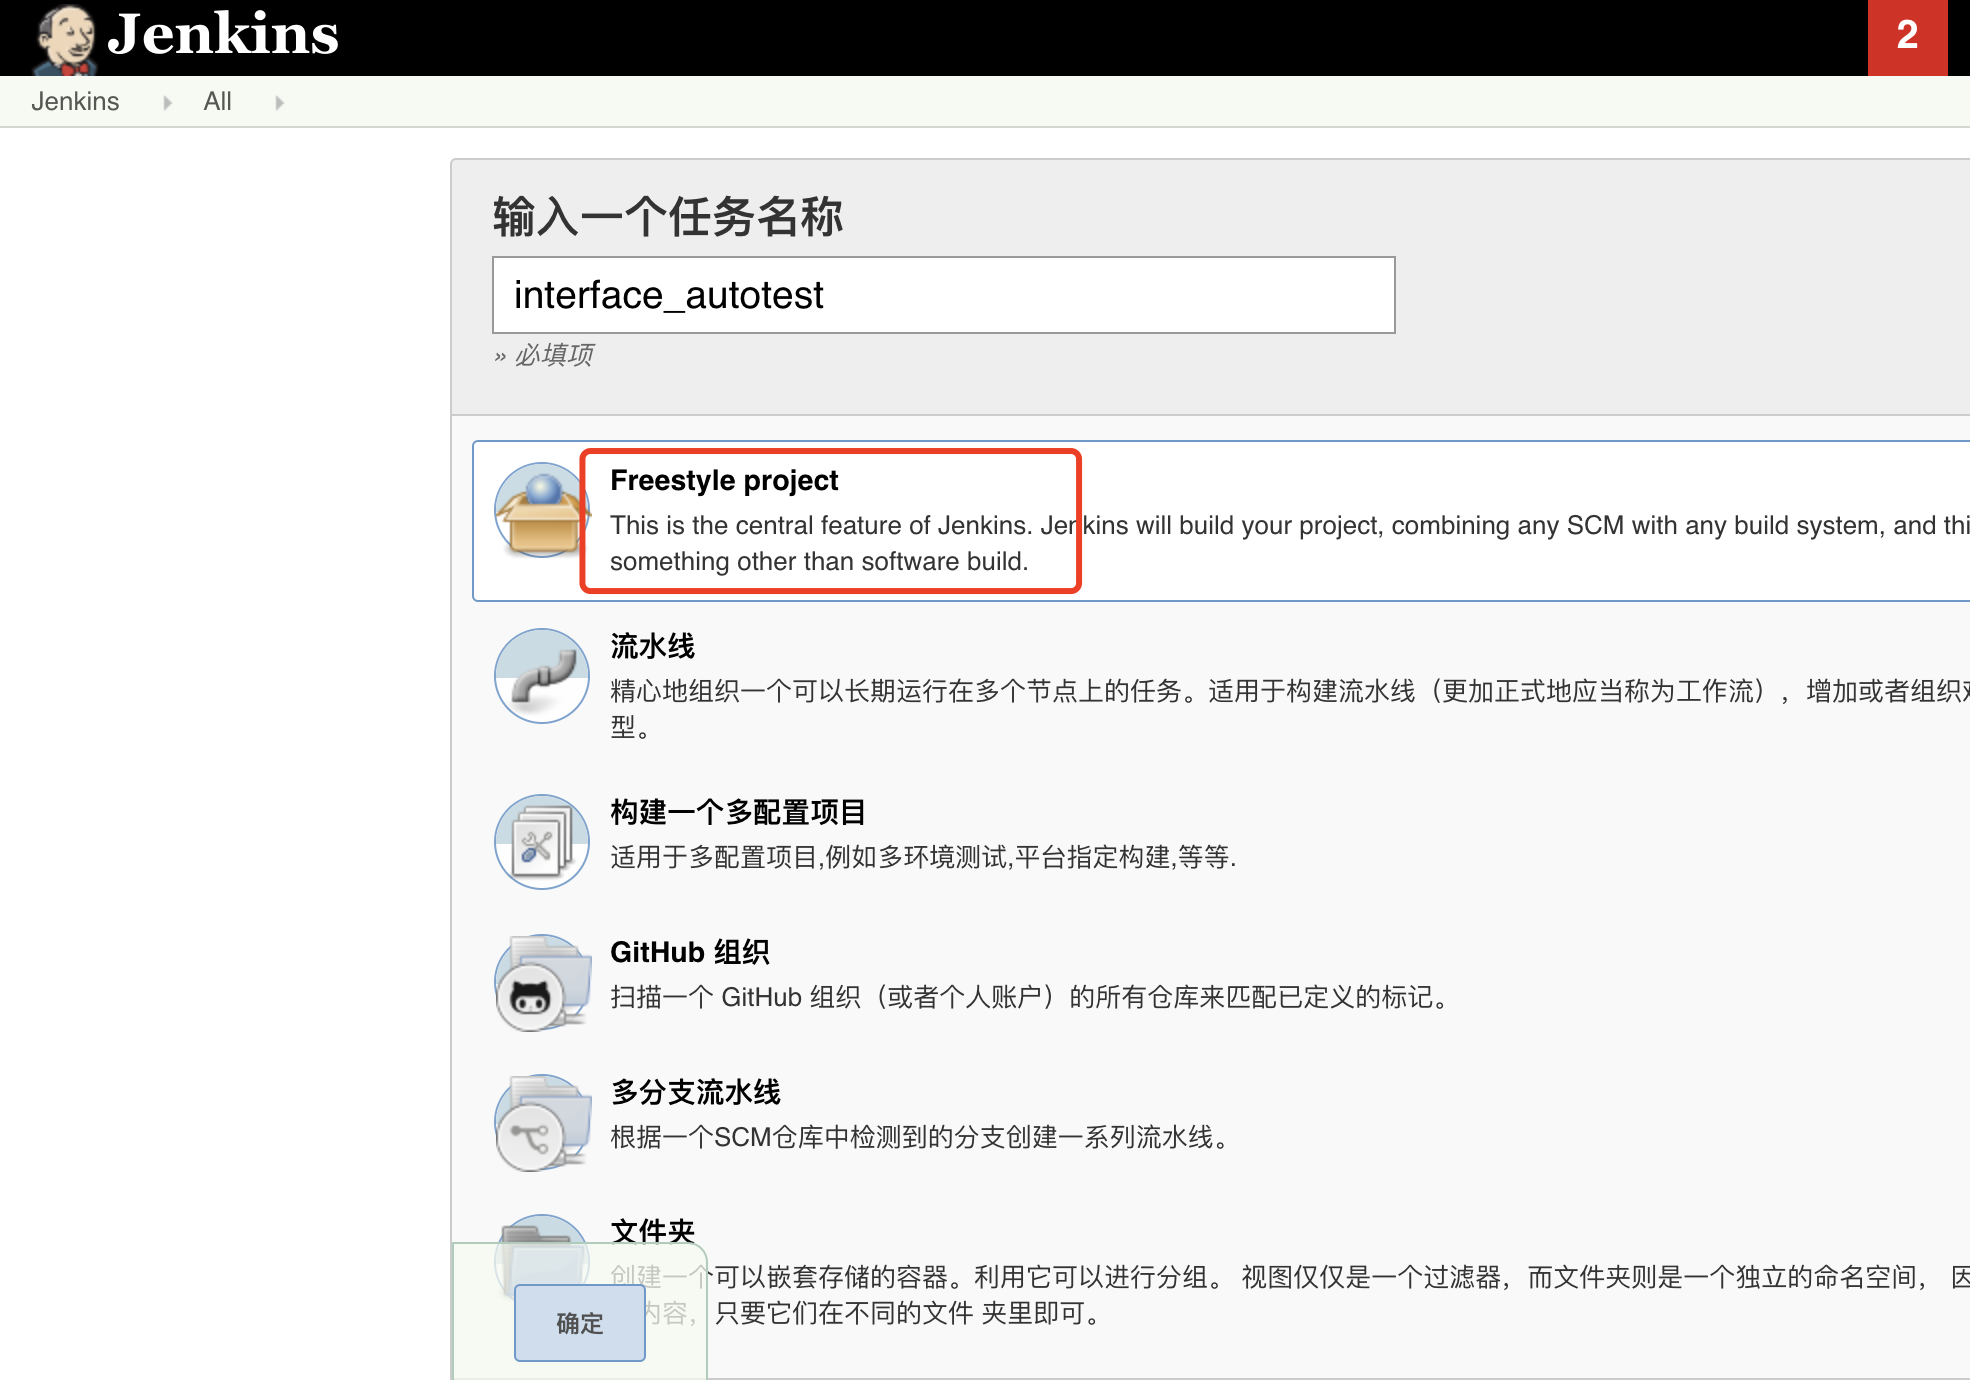Choose the 文件夹 folder item title

click(x=652, y=1231)
